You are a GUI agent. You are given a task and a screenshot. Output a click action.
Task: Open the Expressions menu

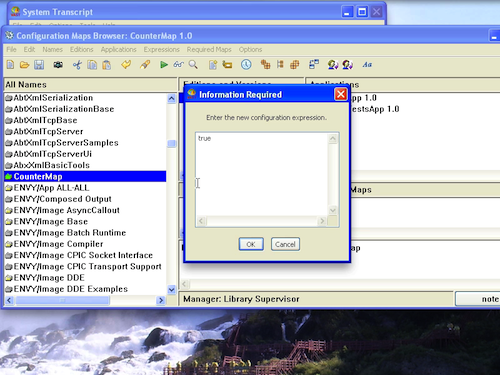pyautogui.click(x=162, y=49)
